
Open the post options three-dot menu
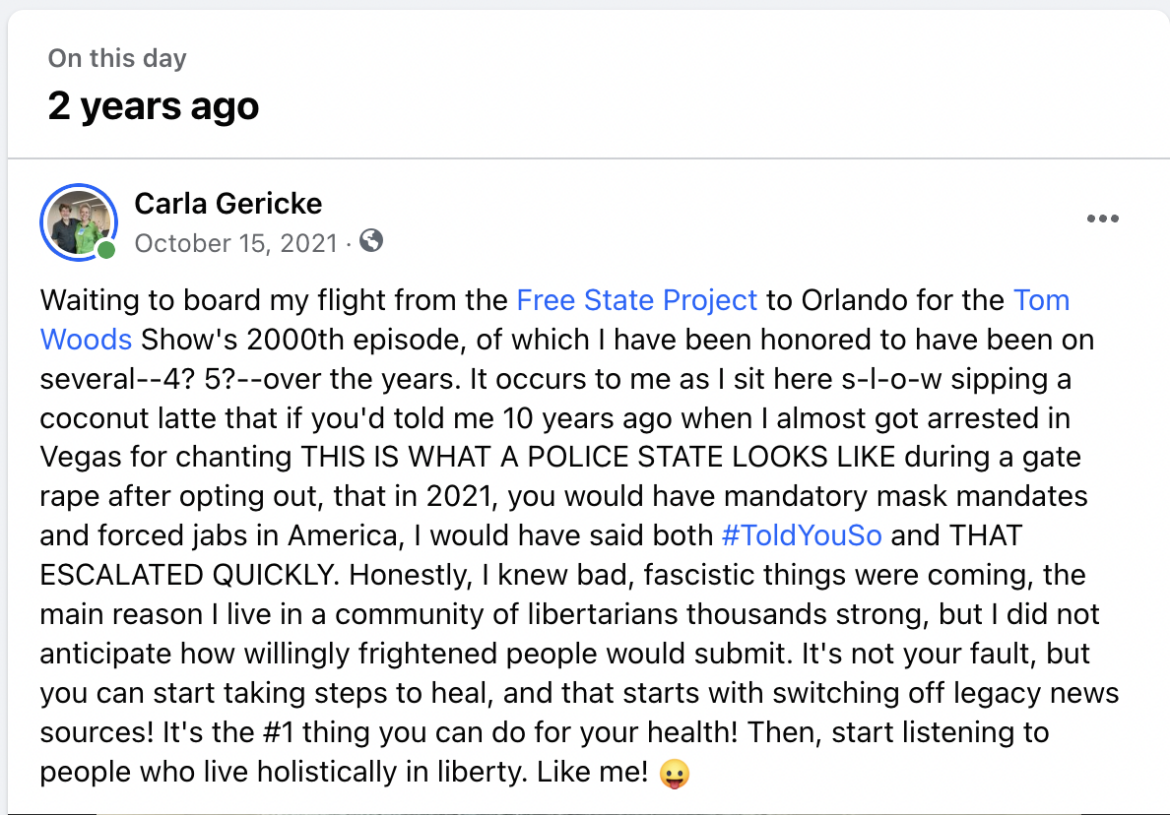(1102, 219)
